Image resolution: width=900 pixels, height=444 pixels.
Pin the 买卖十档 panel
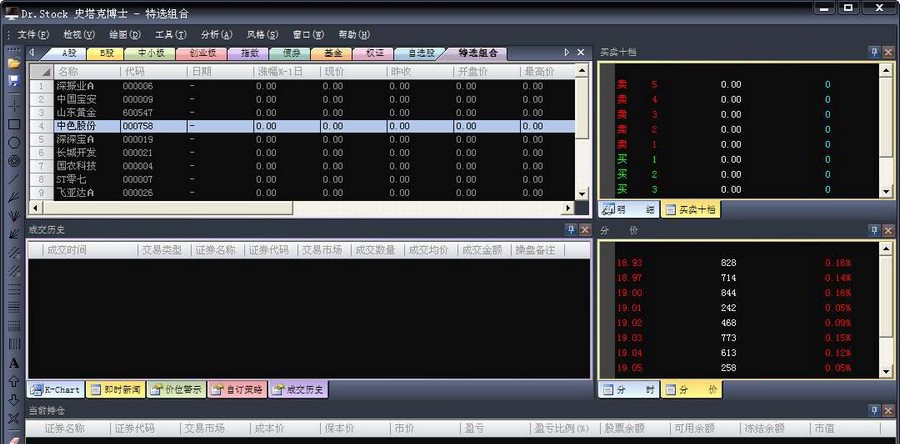pos(874,52)
